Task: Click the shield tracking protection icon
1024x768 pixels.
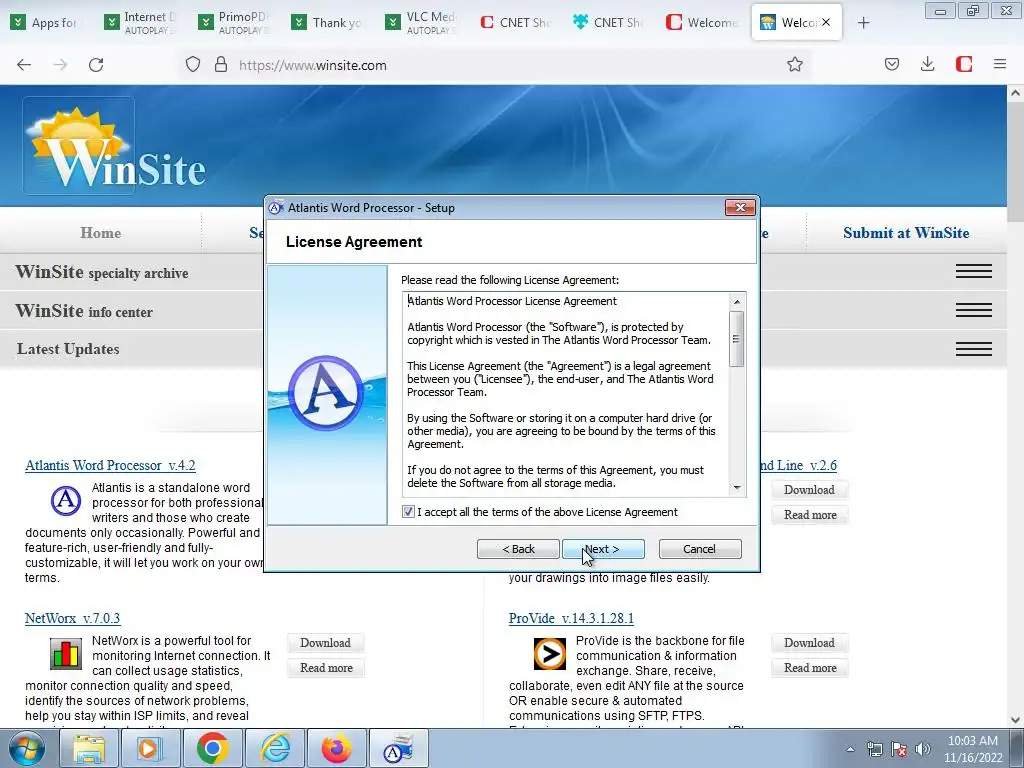Action: click(x=193, y=65)
